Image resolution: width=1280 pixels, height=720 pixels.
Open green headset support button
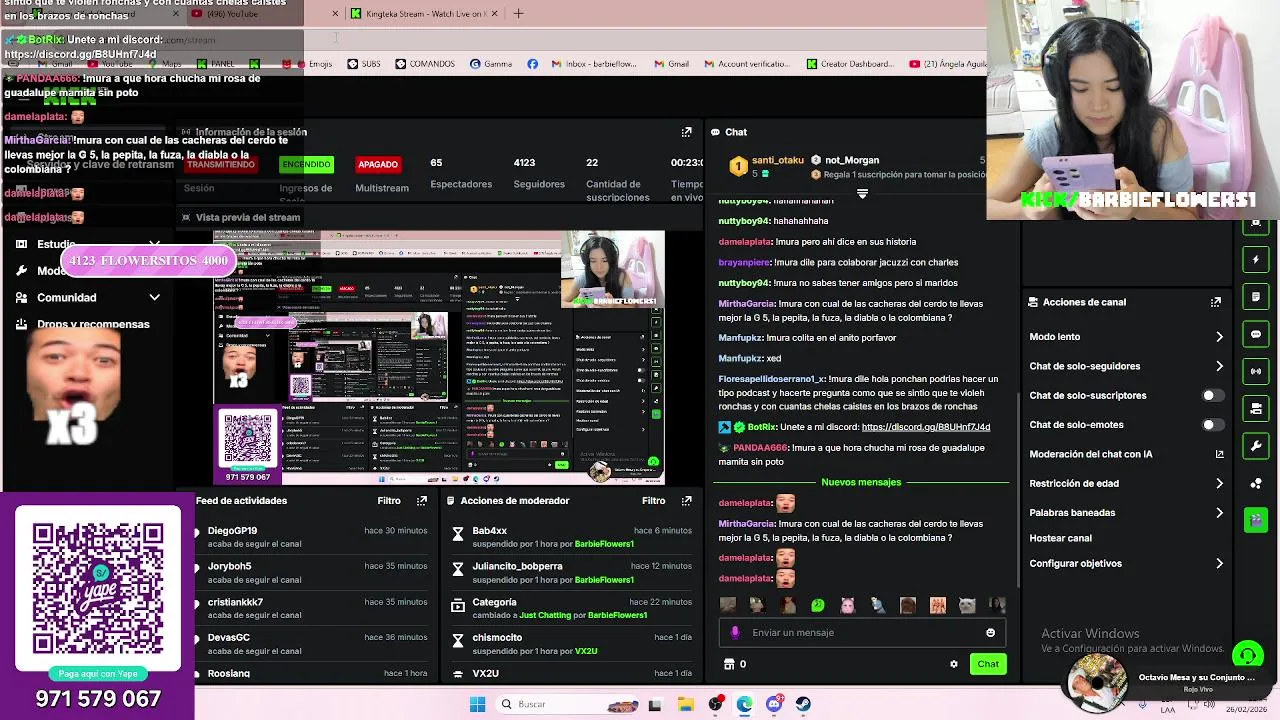click(x=1247, y=656)
